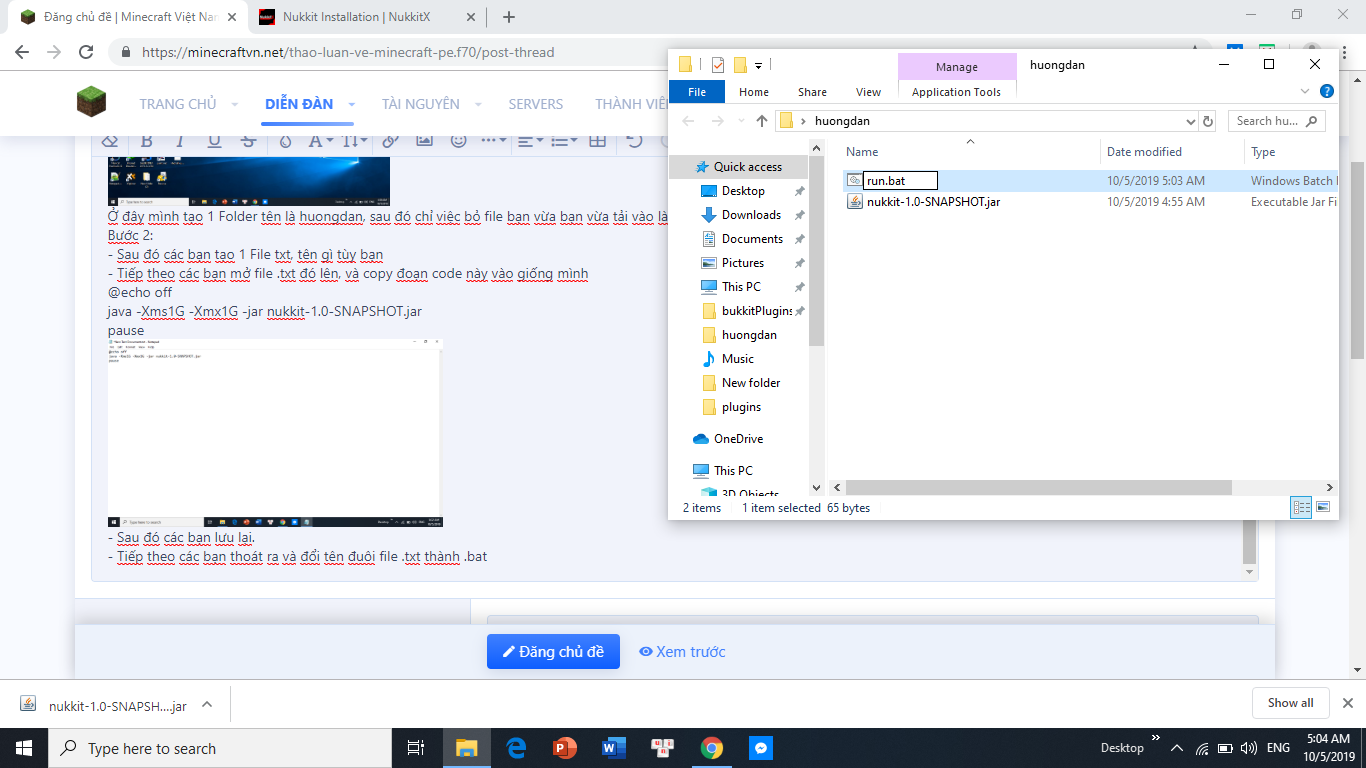
Task: Open a new Chrome tab
Action: tap(509, 17)
